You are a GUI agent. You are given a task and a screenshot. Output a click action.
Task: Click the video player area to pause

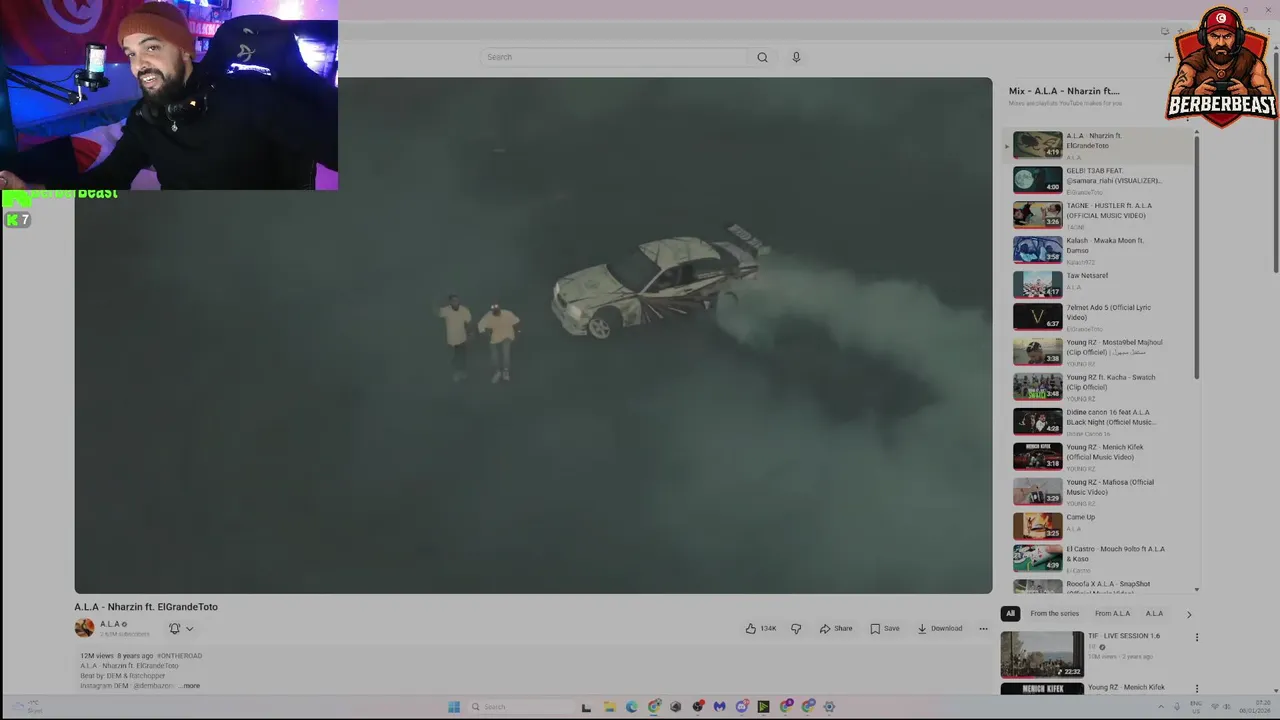coord(533,335)
